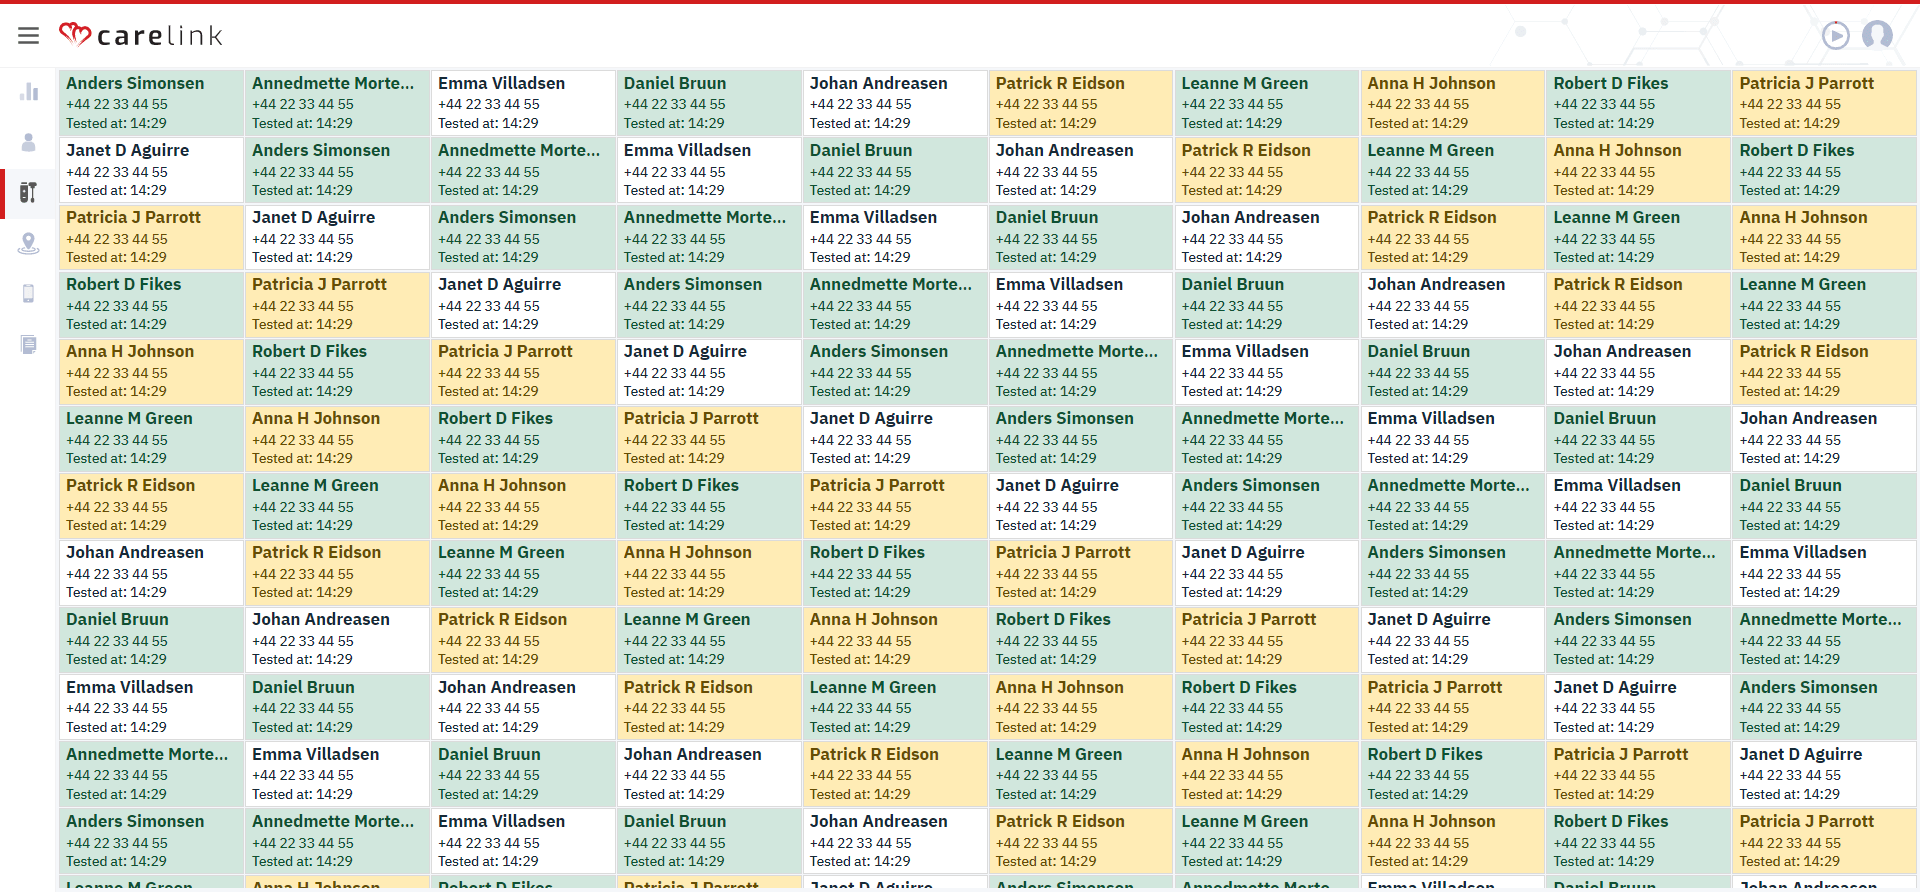Image resolution: width=1920 pixels, height=892 pixels.
Task: Click the play refresh timer icon
Action: pos(1835,36)
